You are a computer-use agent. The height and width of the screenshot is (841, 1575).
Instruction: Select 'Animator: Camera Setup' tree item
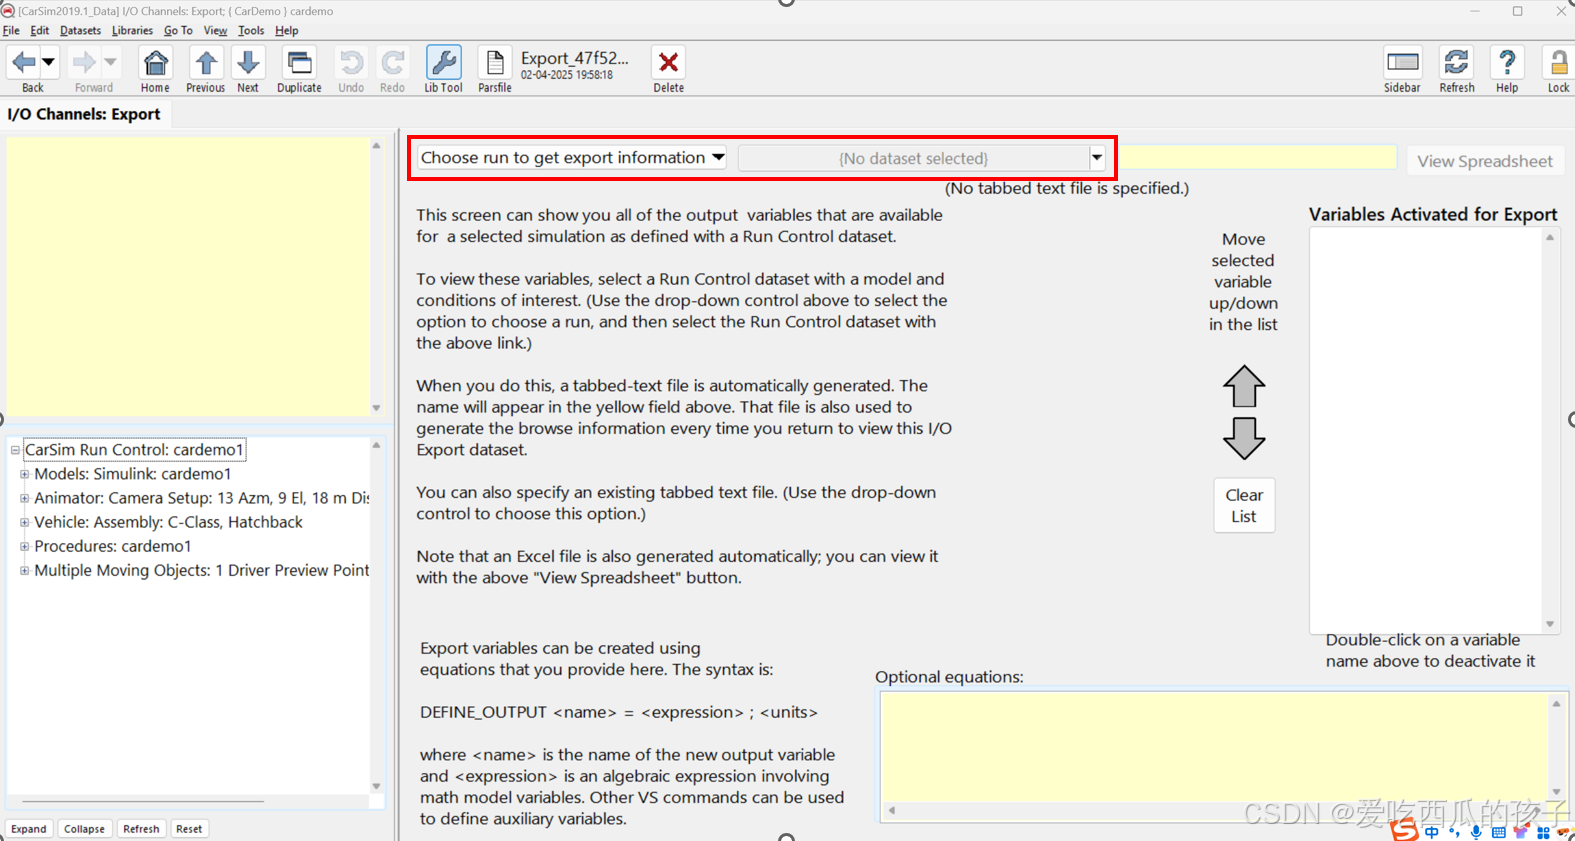[x=202, y=498]
